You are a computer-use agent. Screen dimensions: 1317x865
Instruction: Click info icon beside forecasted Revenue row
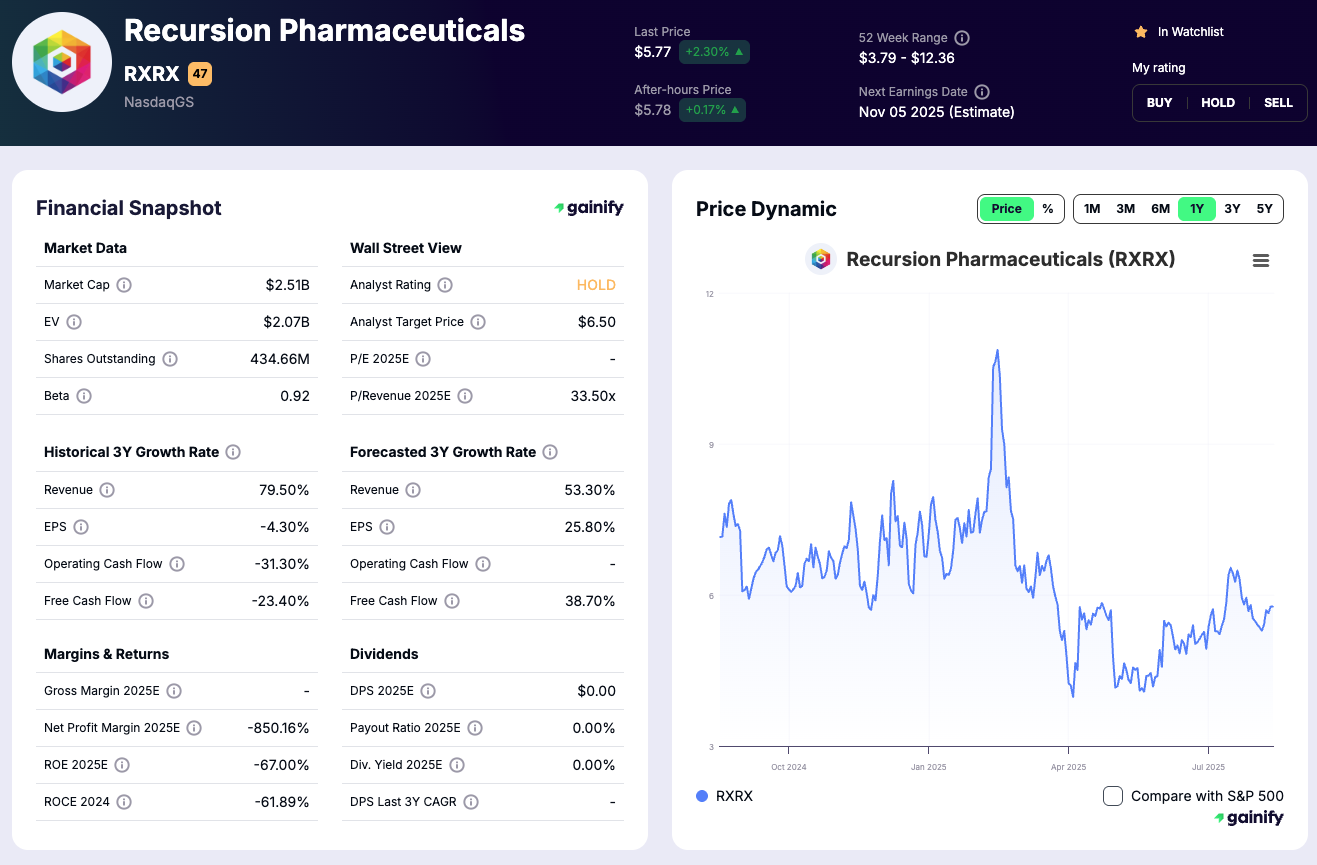pyautogui.click(x=413, y=490)
